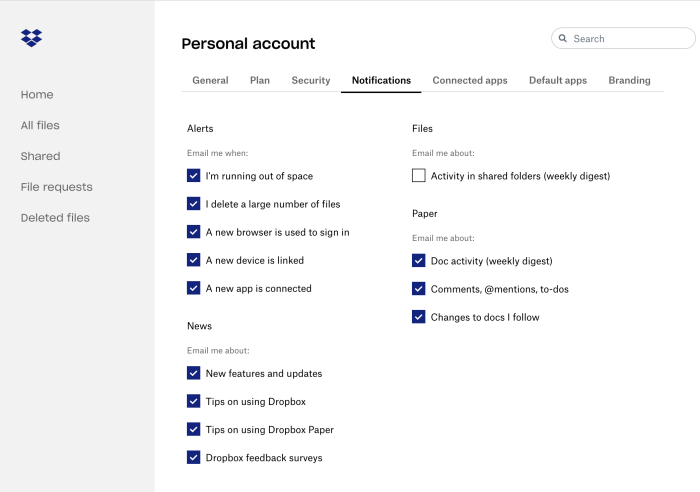Uncheck "Doc activity (weekly digest)"
This screenshot has height=492, width=700.
tap(418, 260)
